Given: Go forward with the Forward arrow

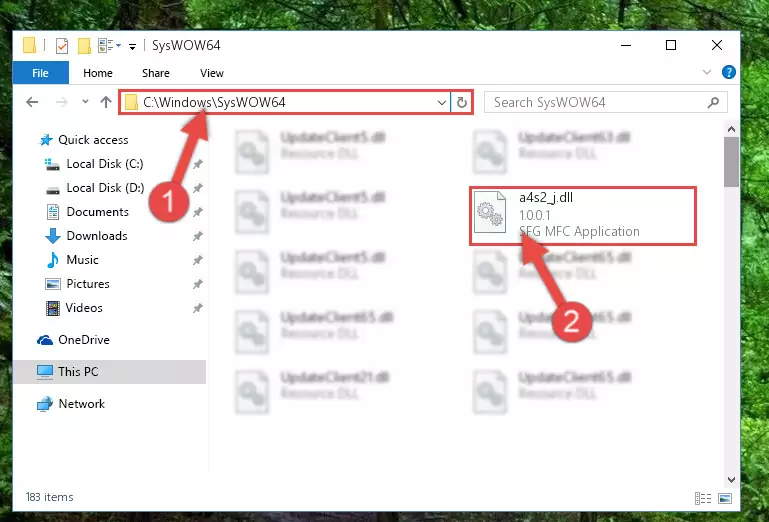Looking at the screenshot, I should 62,102.
